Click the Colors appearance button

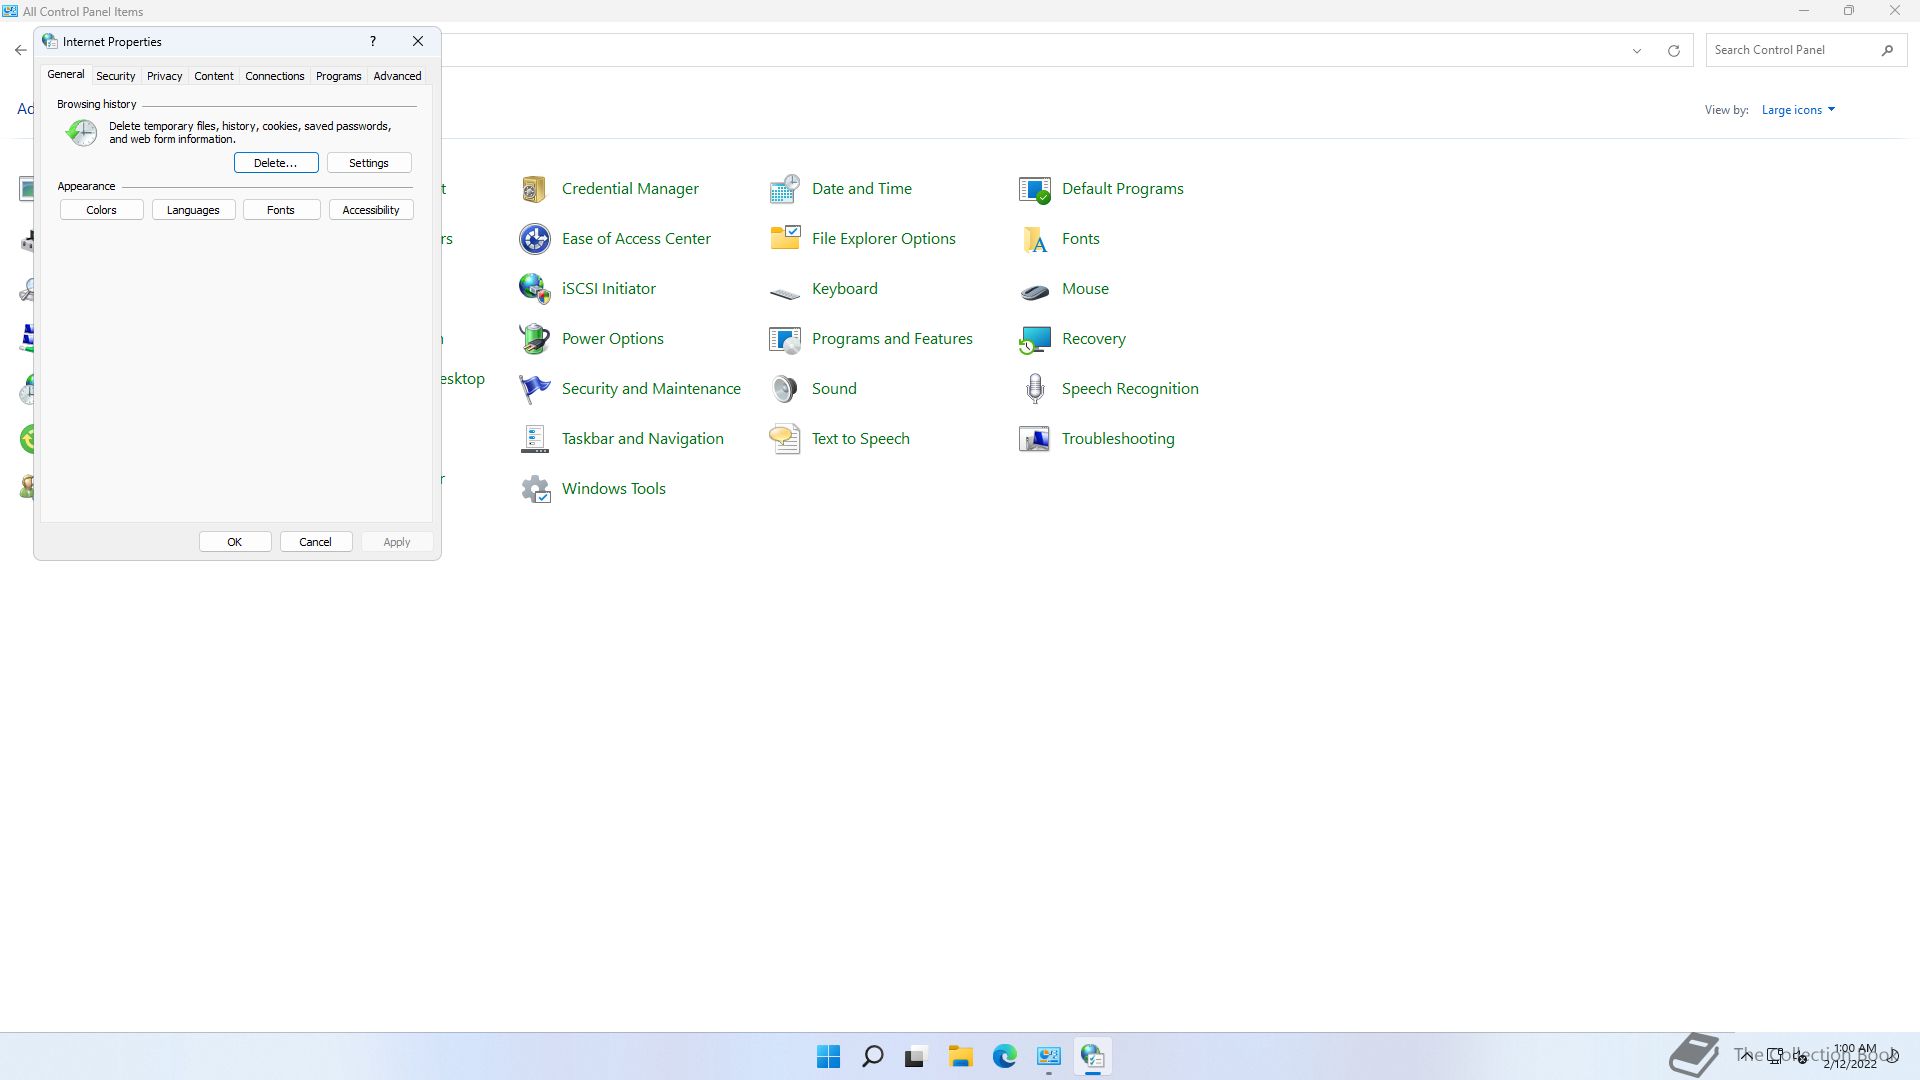tap(101, 210)
